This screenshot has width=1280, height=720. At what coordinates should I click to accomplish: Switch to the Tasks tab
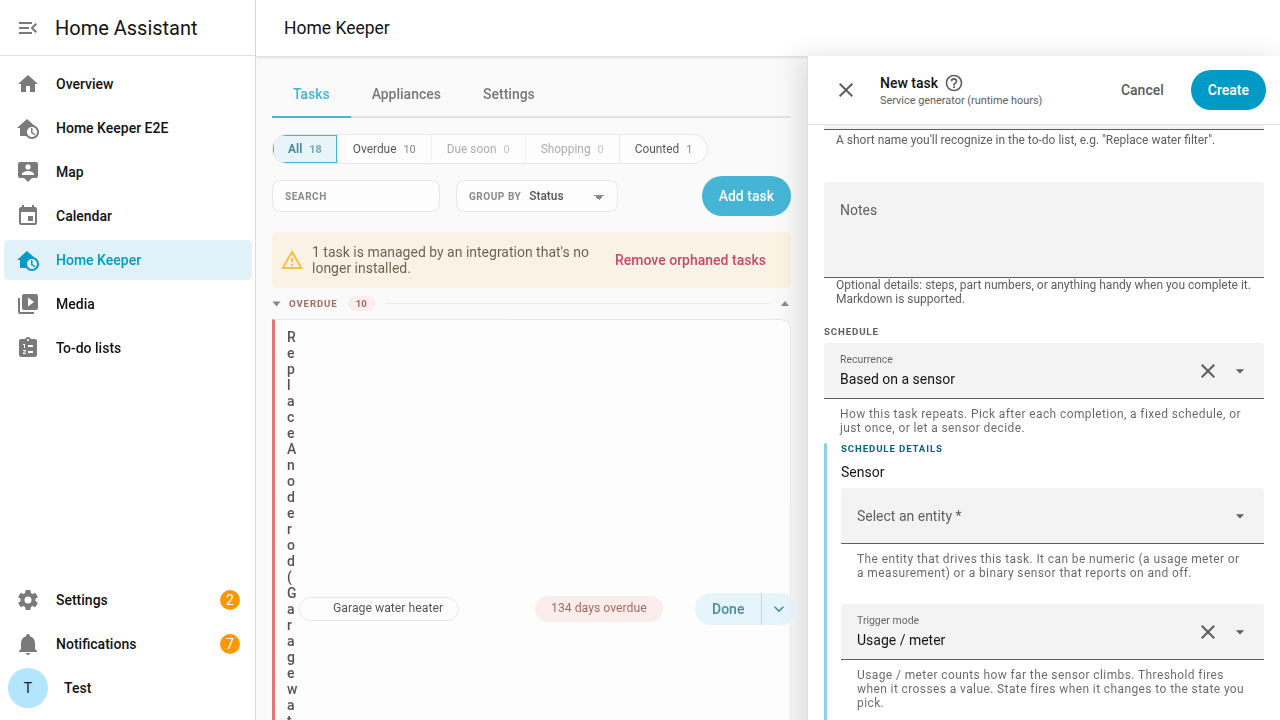311,94
